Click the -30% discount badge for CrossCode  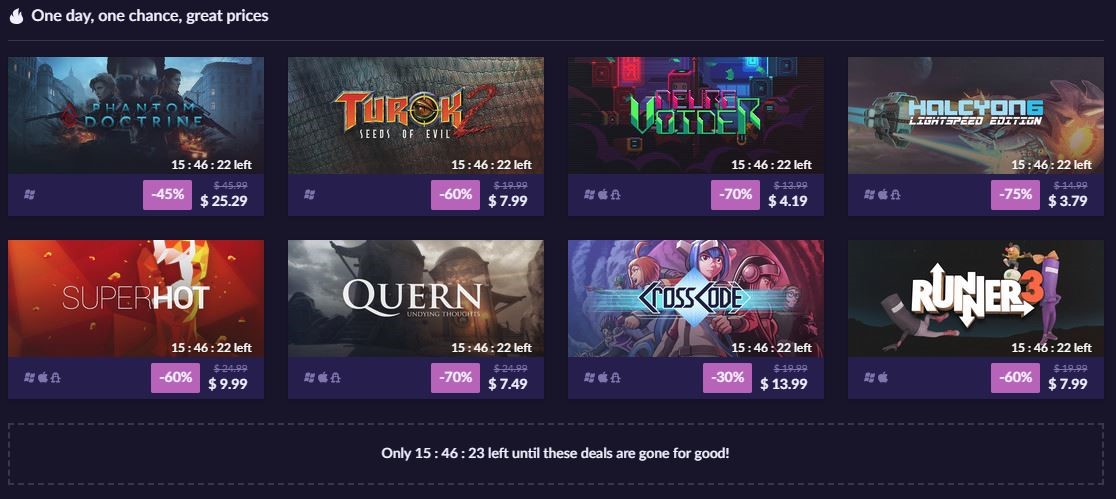(727, 377)
